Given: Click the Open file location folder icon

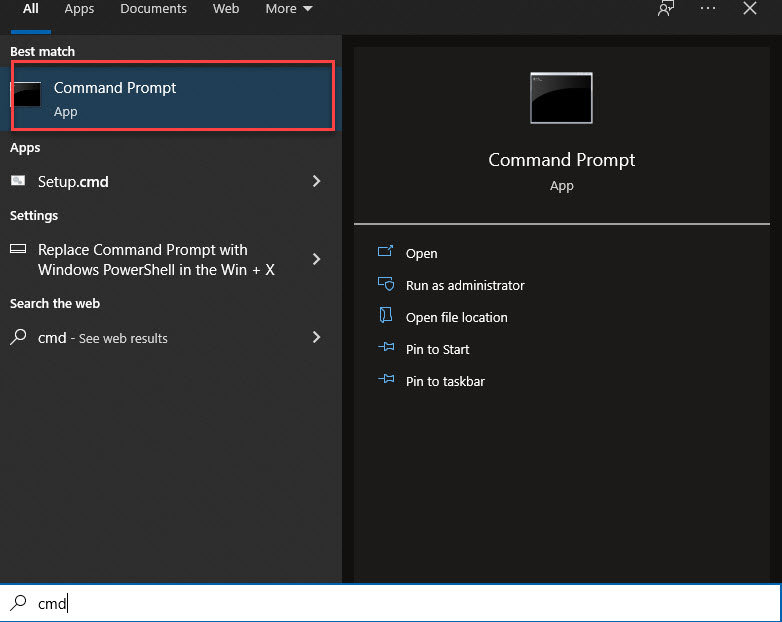Looking at the screenshot, I should 386,315.
